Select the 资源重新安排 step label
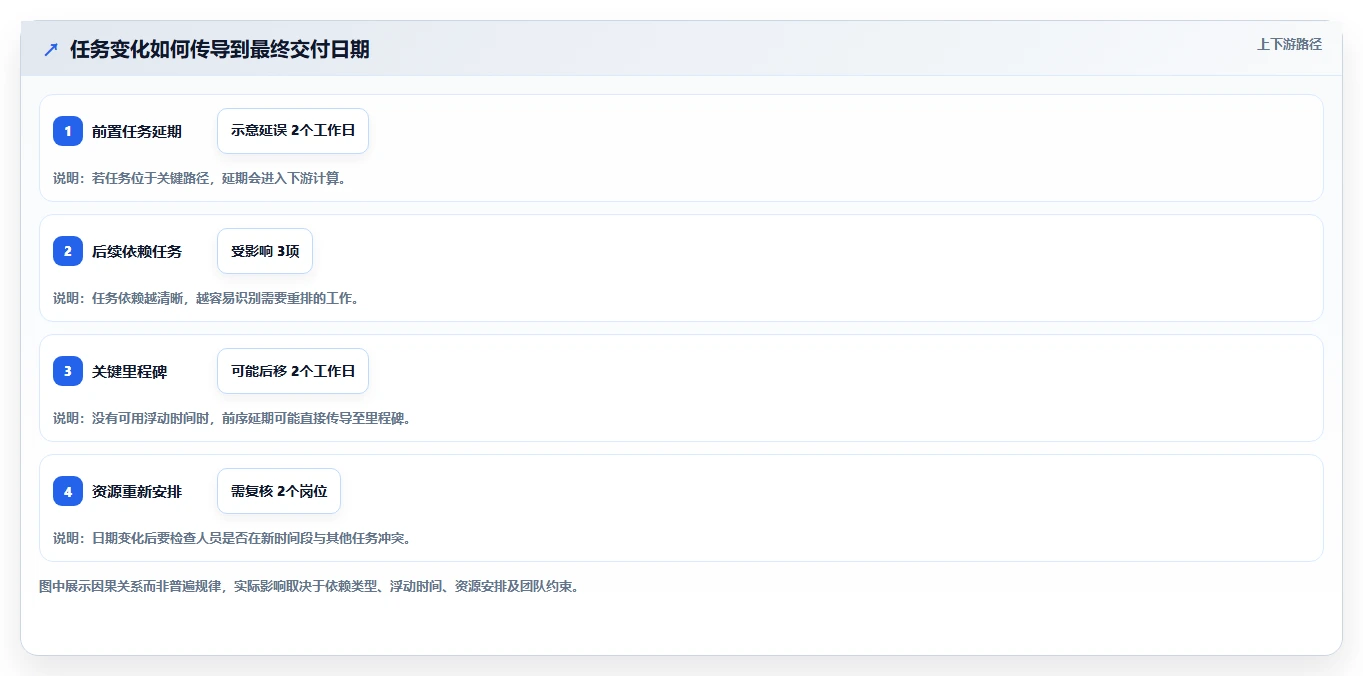Viewport: 1363px width, 676px height. point(137,491)
